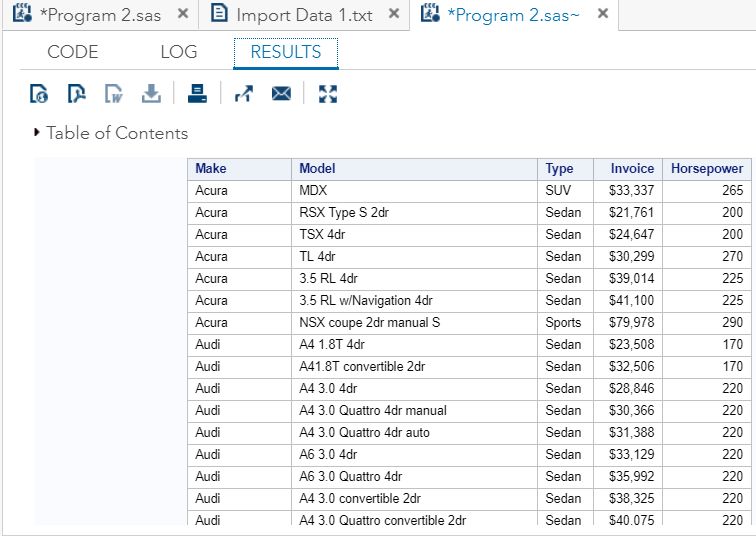Email the results via envelope icon
Viewport: 756px width, 536px height.
[x=281, y=94]
